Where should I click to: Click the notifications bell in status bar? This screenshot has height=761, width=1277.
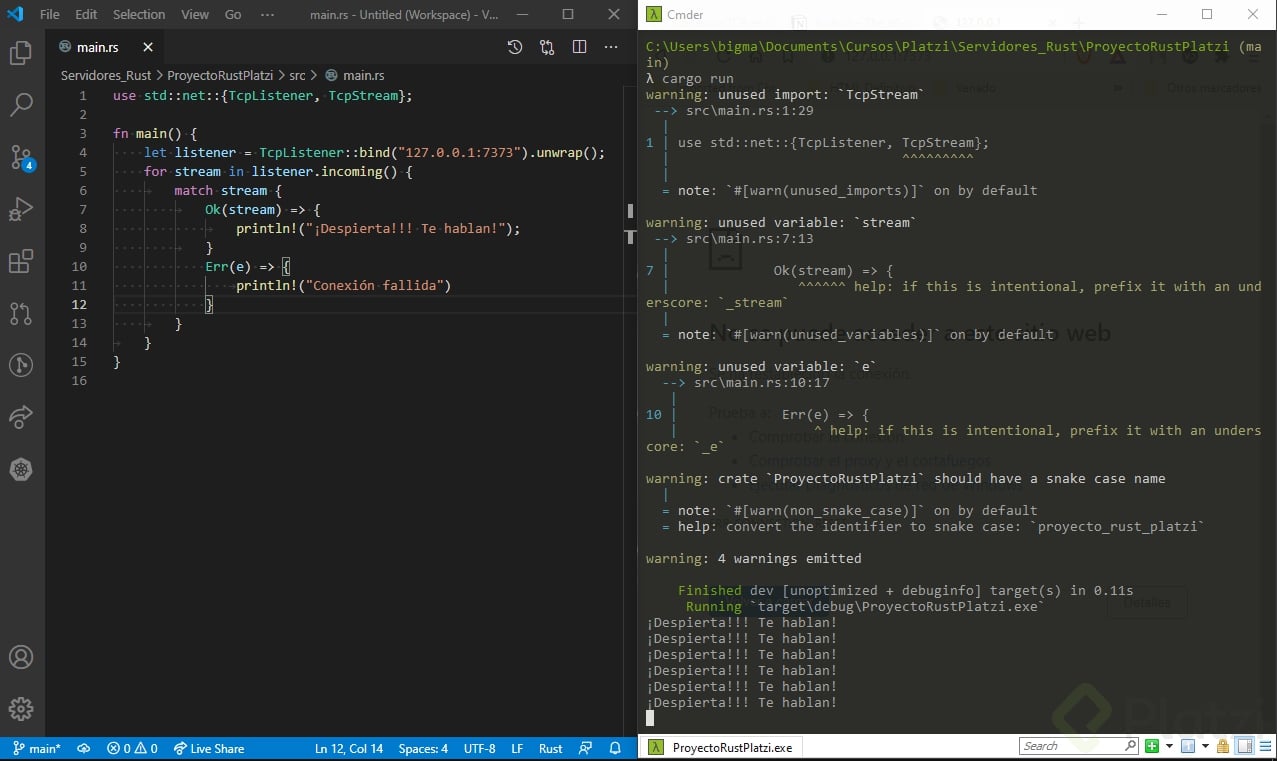click(615, 748)
